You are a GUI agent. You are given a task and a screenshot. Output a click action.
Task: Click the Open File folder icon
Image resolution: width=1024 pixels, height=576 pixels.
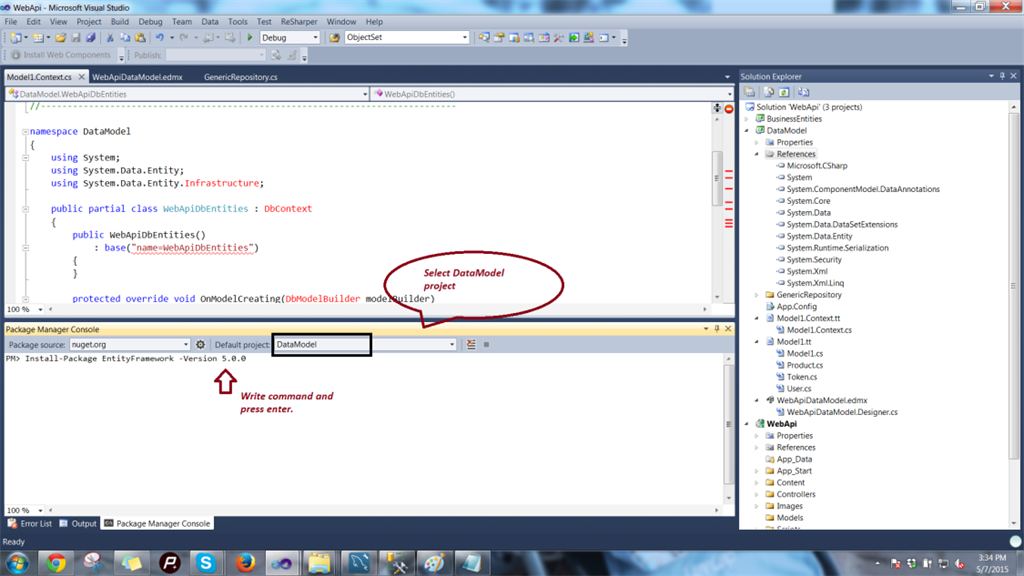(60, 38)
